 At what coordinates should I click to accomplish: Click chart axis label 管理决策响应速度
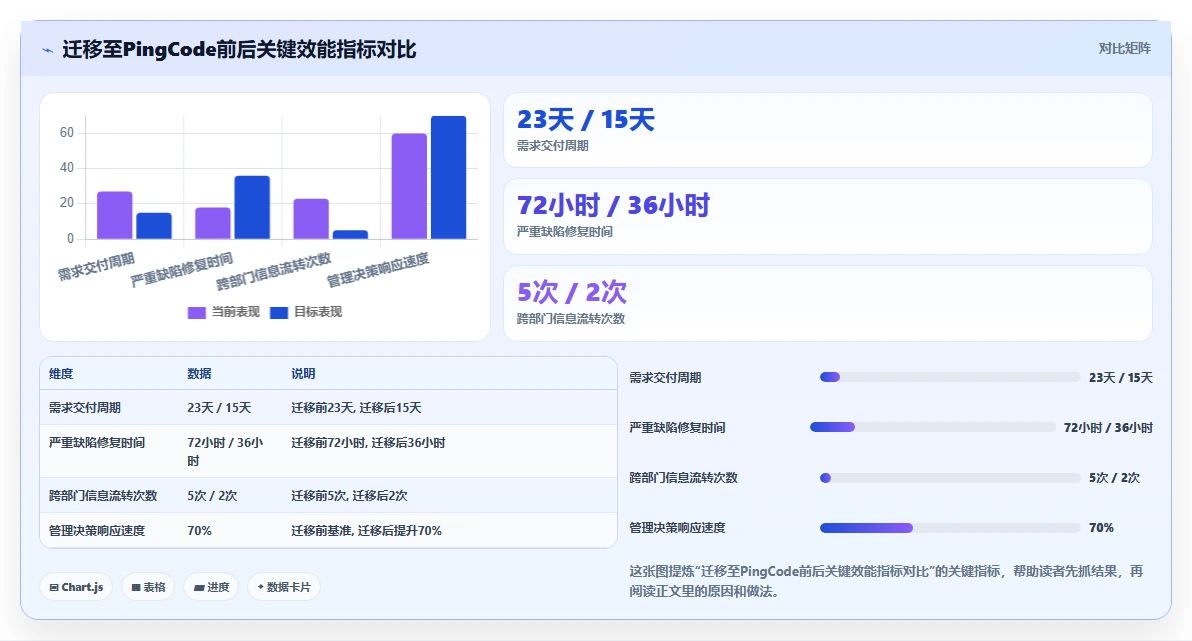pos(378,270)
